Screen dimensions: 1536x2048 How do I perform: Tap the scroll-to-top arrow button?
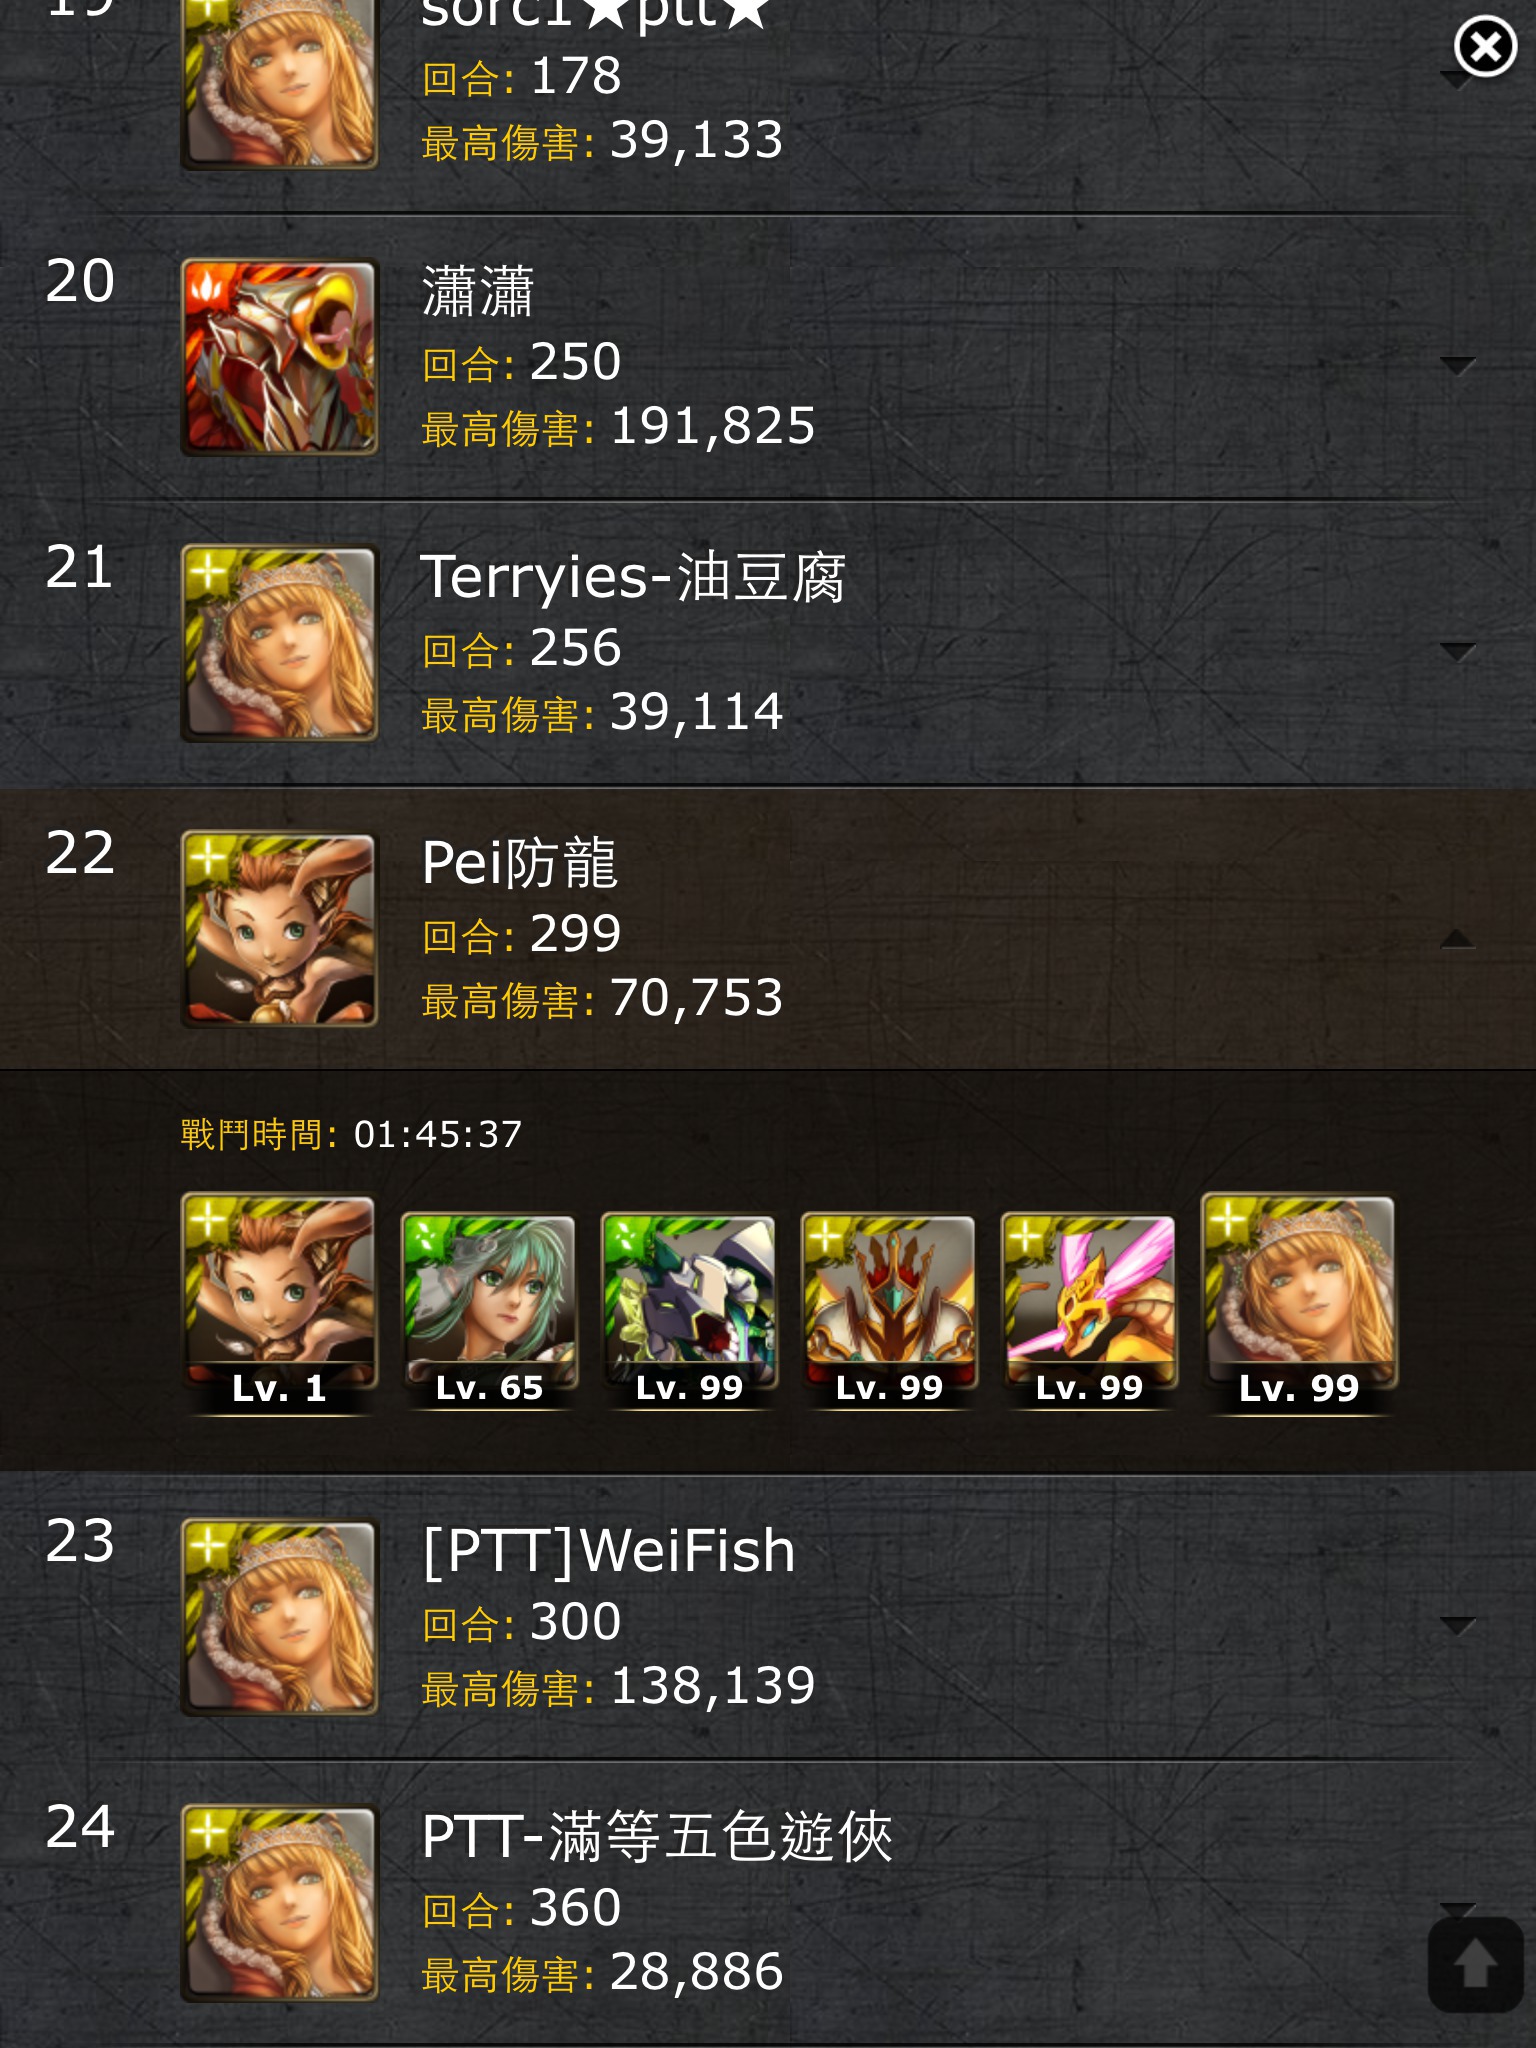[1475, 1963]
